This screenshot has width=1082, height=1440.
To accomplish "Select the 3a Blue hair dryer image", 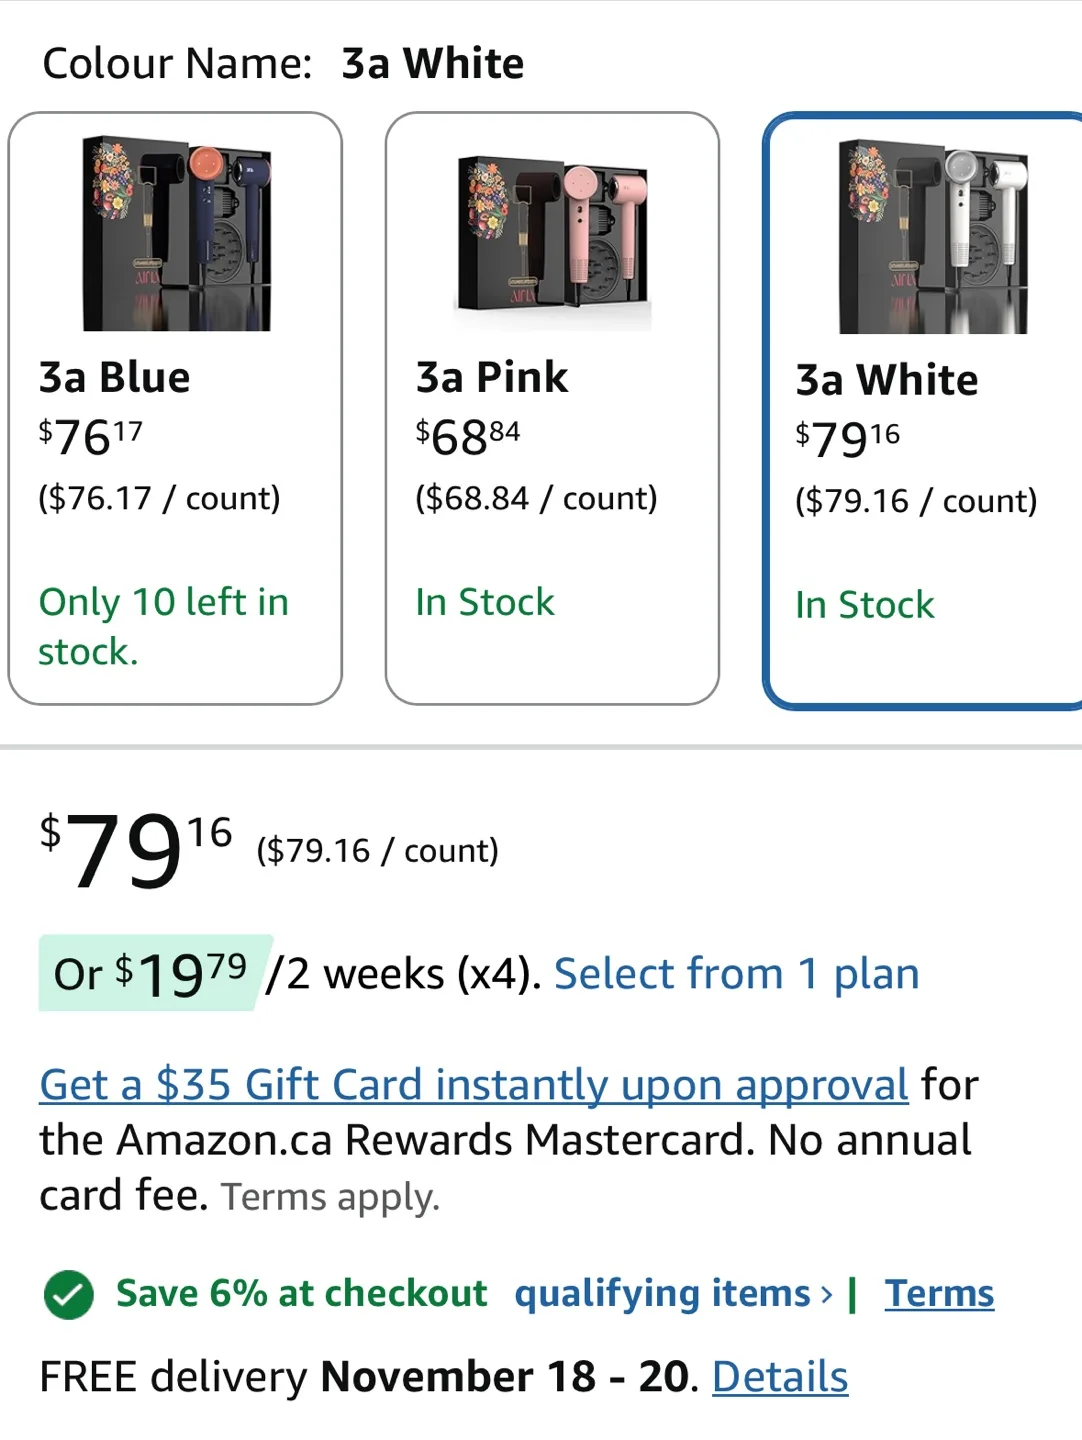I will 176,233.
